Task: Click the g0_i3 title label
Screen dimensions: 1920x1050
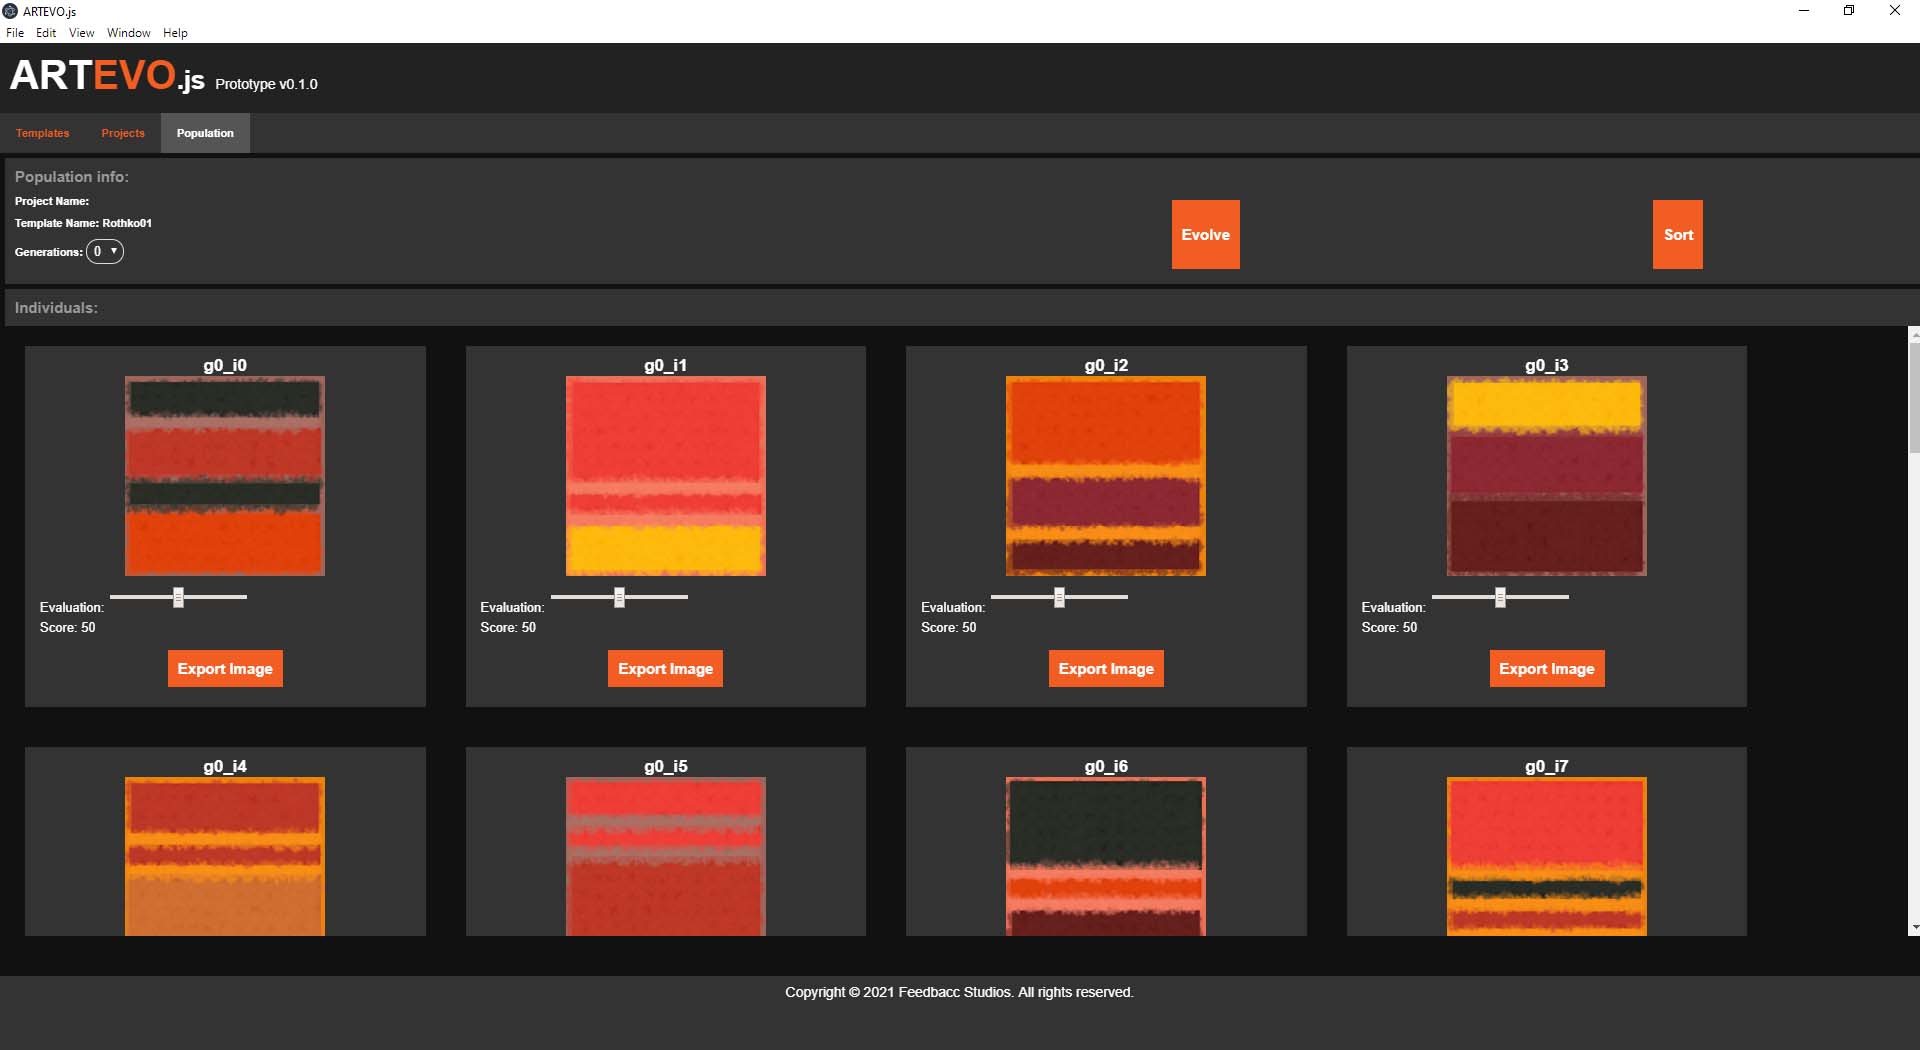Action: coord(1547,365)
